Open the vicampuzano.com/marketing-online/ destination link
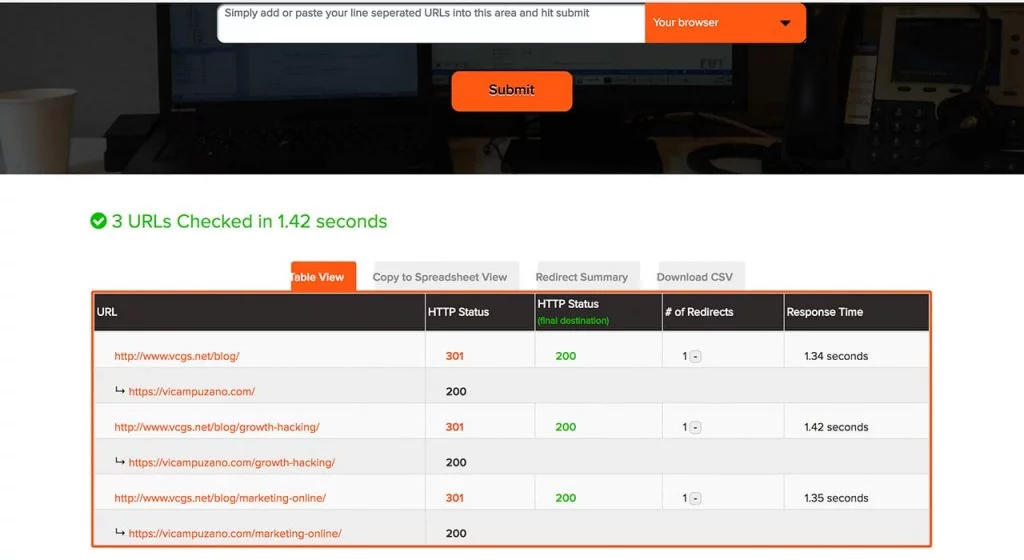This screenshot has width=1024, height=560. [234, 534]
